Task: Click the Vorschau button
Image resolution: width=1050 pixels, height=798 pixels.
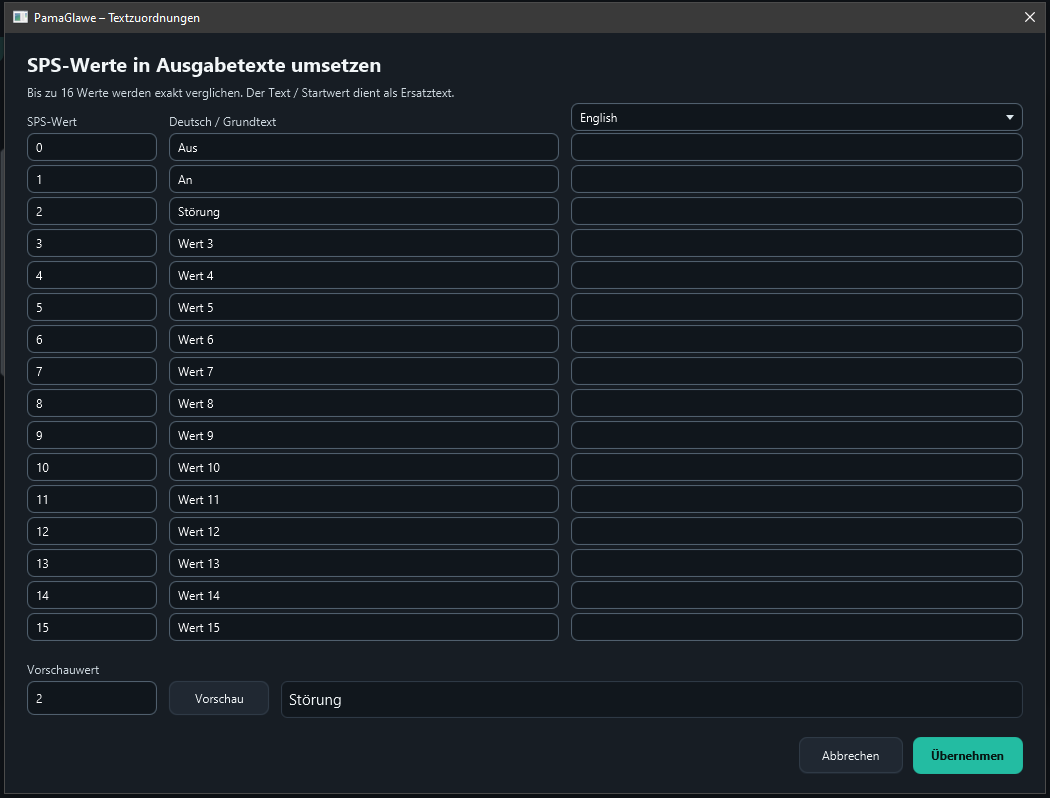Action: coord(219,698)
